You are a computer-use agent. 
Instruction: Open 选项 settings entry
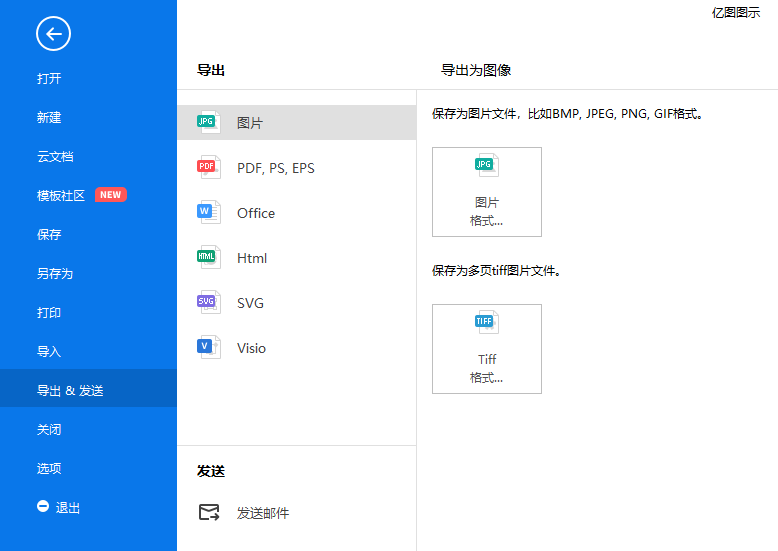pyautogui.click(x=49, y=468)
